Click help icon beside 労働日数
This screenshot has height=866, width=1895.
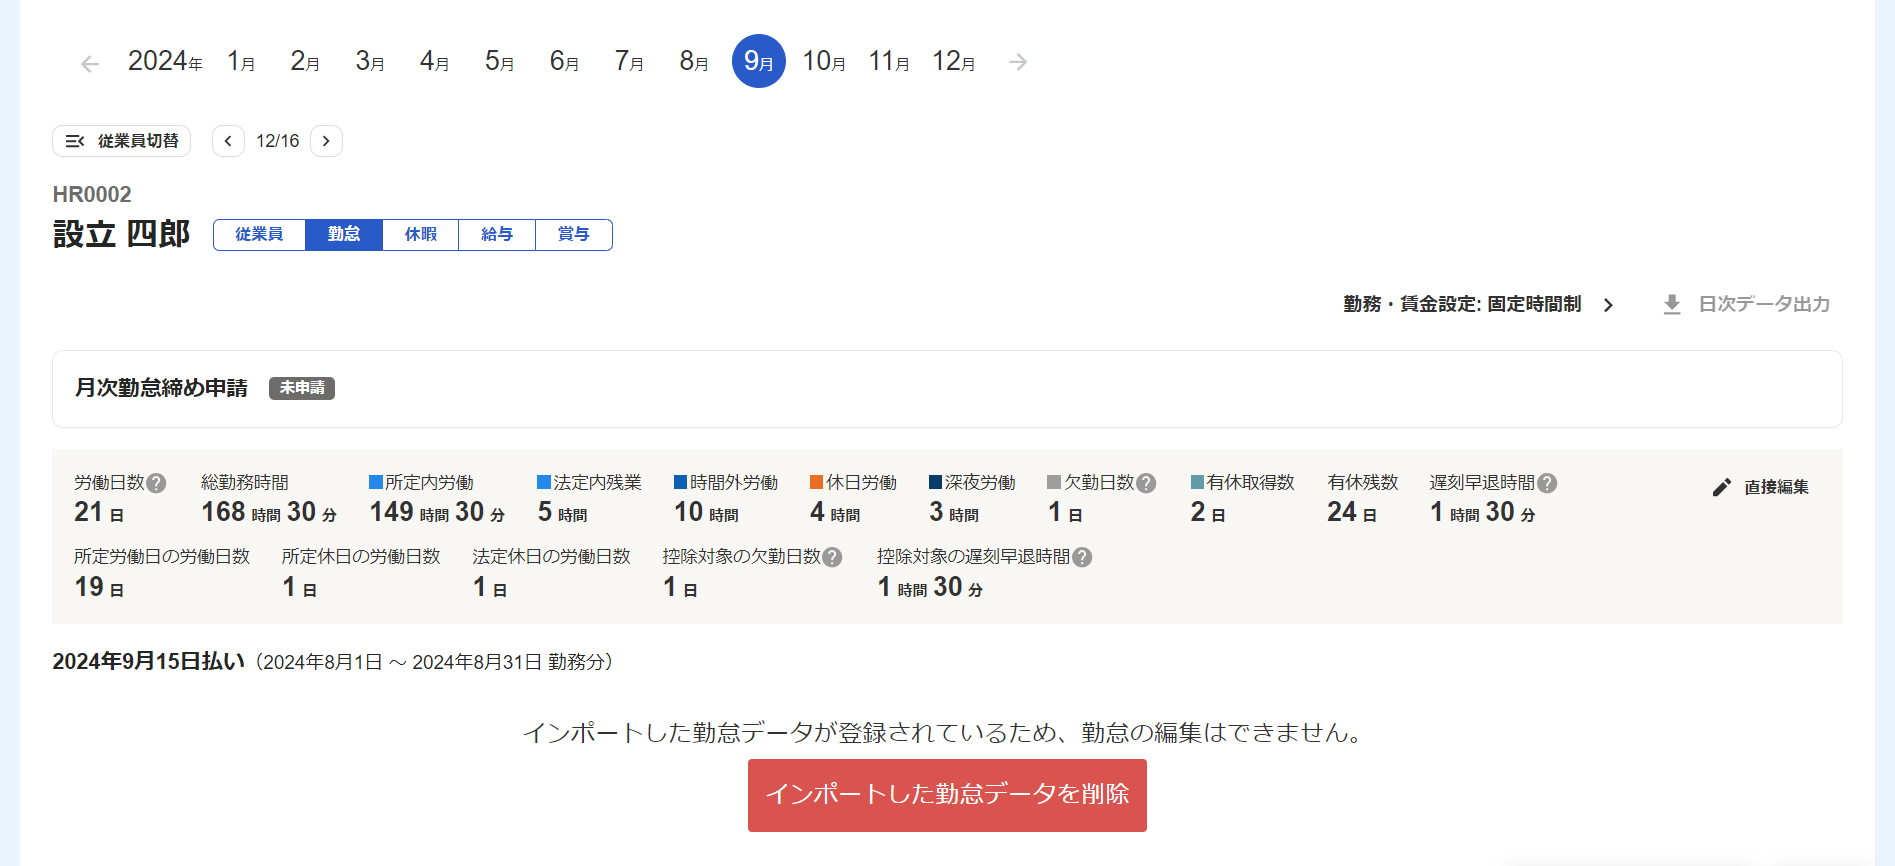157,483
